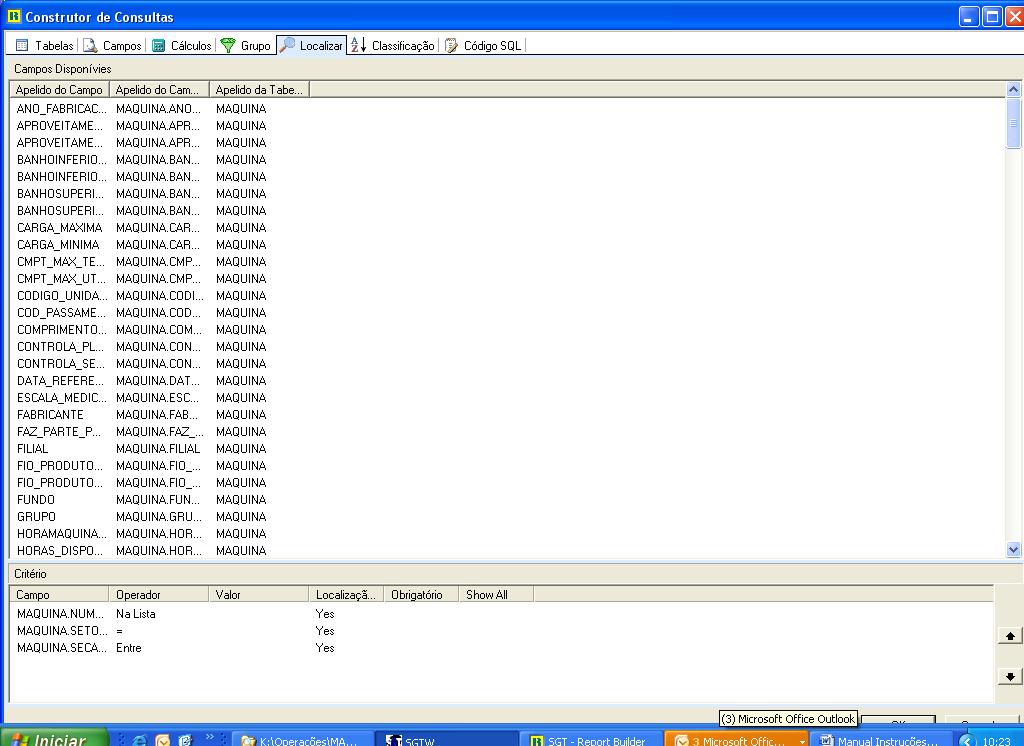Select the MAQUINA.NUM criterion with Na Lista operator
The image size is (1024, 746).
[x=60, y=613]
